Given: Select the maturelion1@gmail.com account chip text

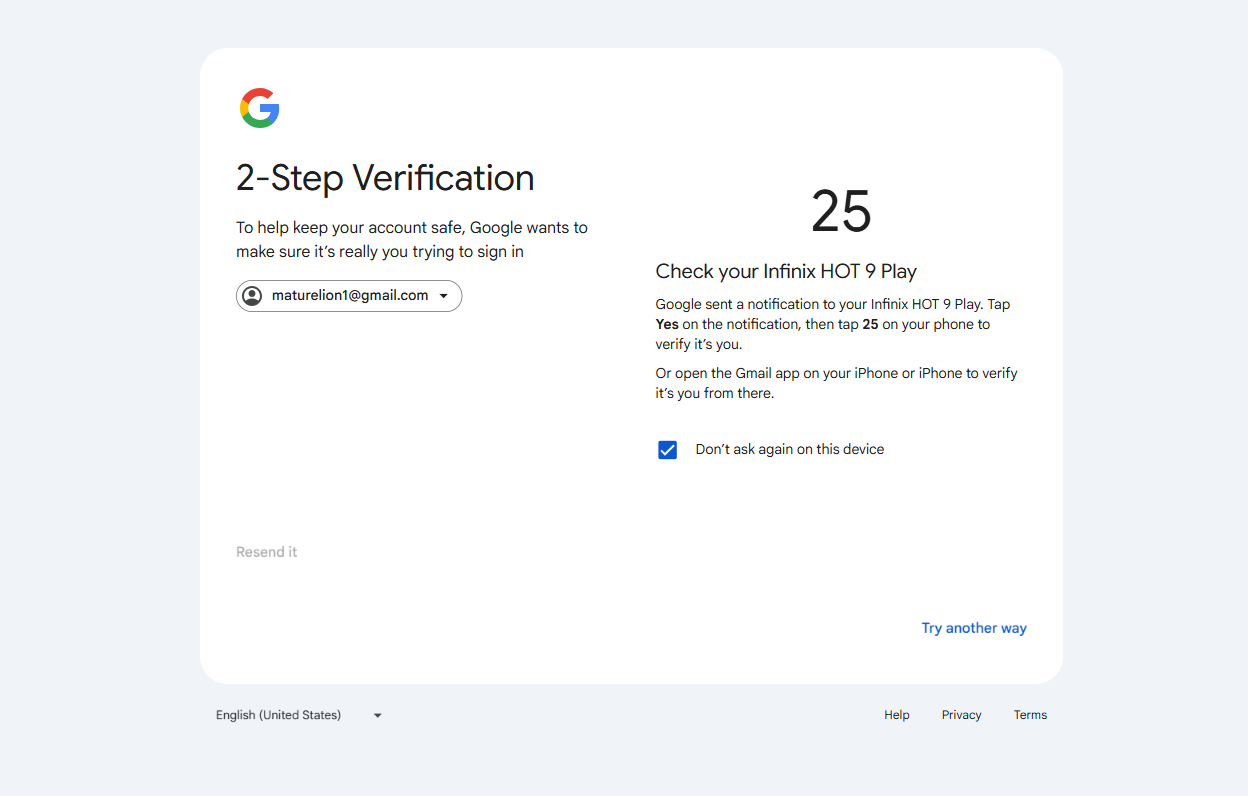Looking at the screenshot, I should 350,295.
